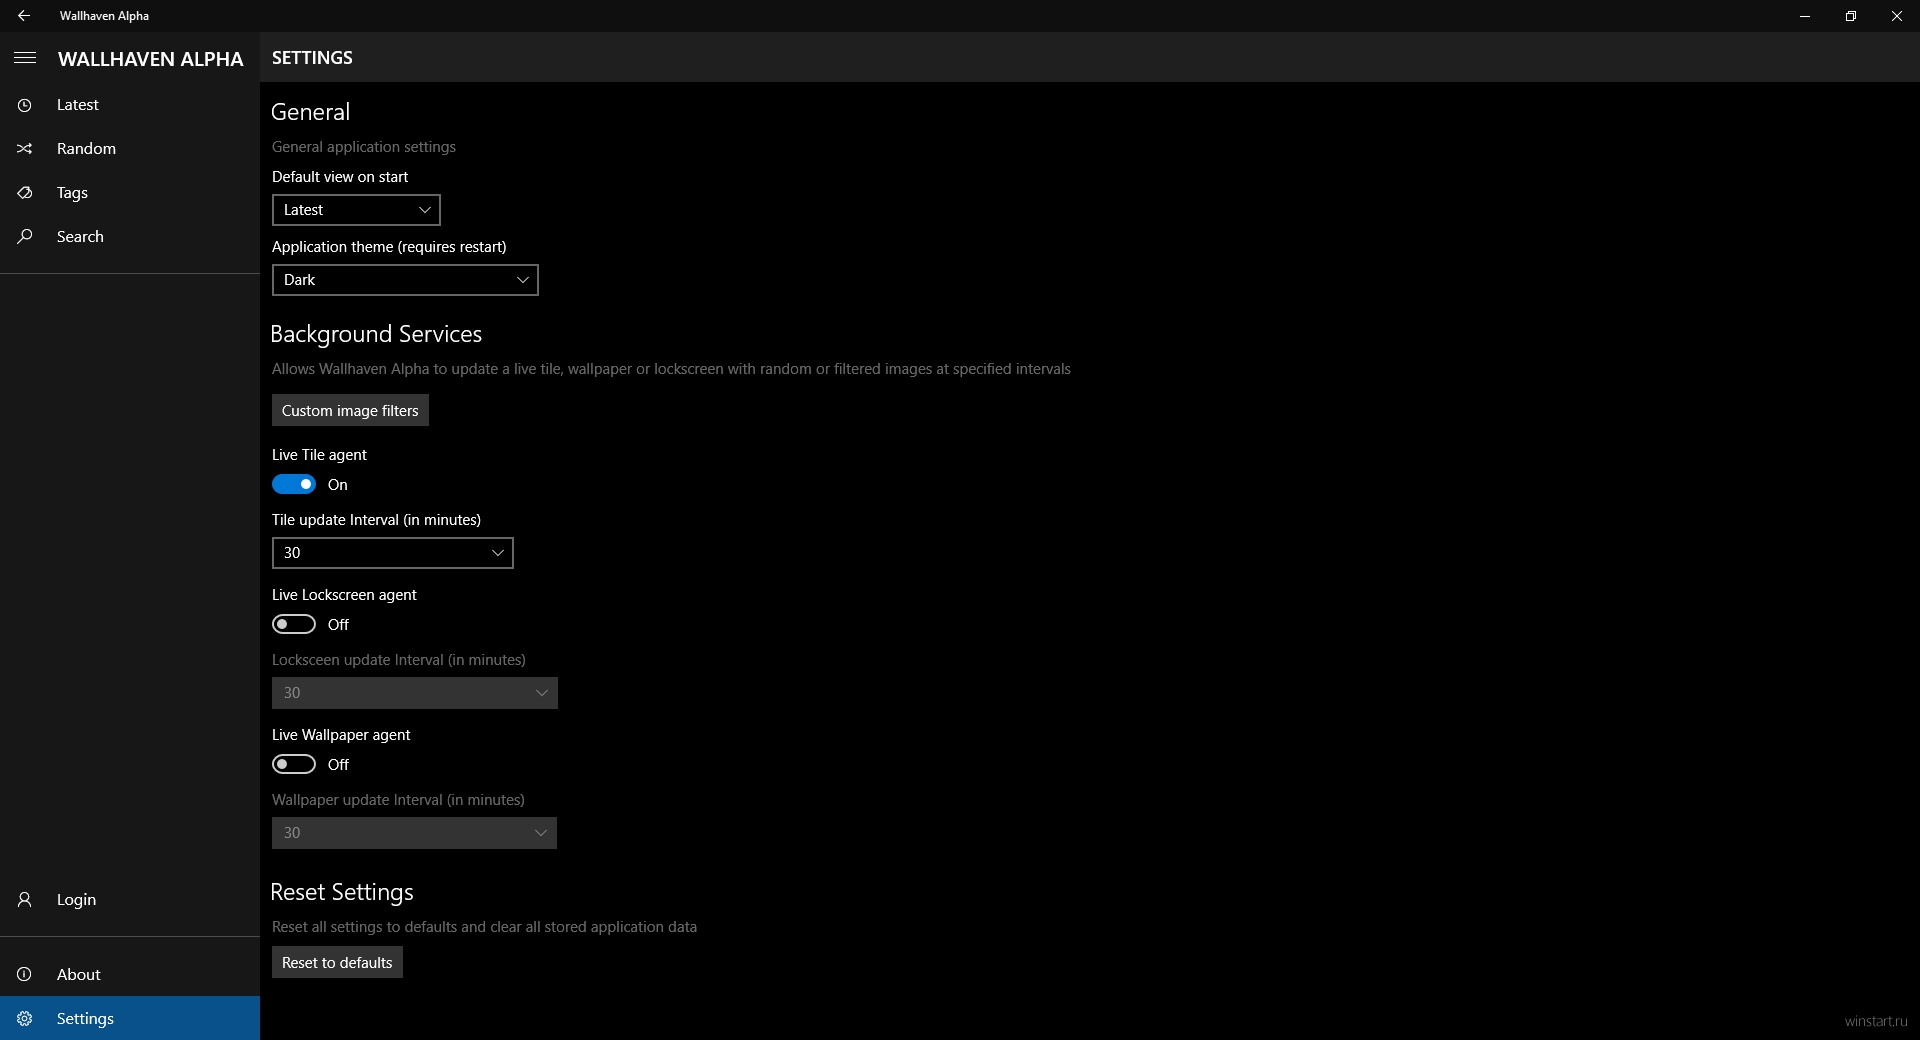Viewport: 1920px width, 1040px height.
Task: Open Custom image filters
Action: pyautogui.click(x=350, y=411)
